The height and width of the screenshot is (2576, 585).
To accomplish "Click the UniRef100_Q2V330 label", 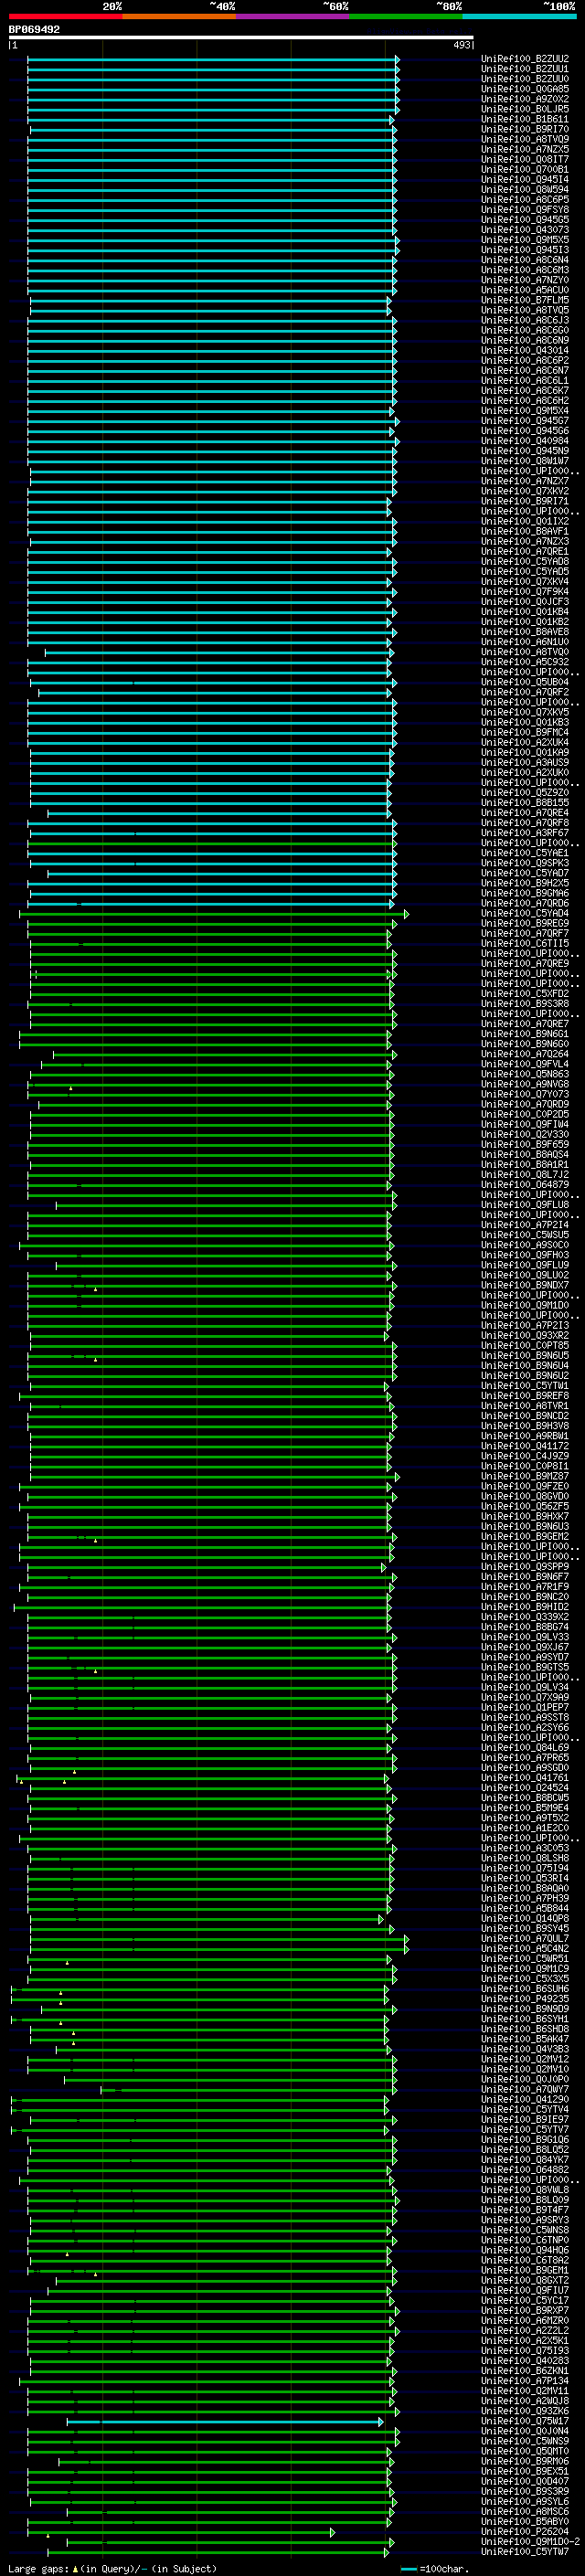I will 525,1134.
